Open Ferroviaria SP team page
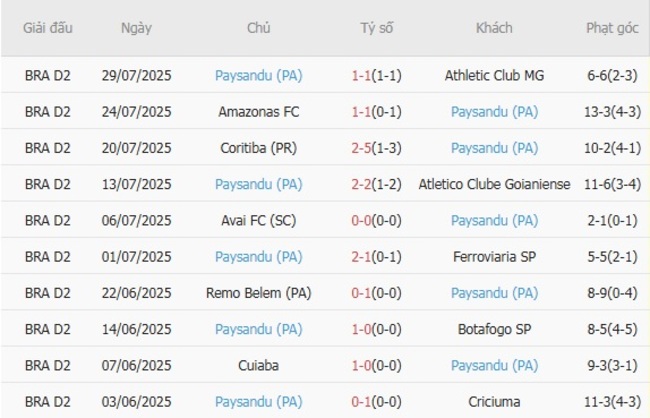Screen dimensions: 650x418 pos(495,257)
